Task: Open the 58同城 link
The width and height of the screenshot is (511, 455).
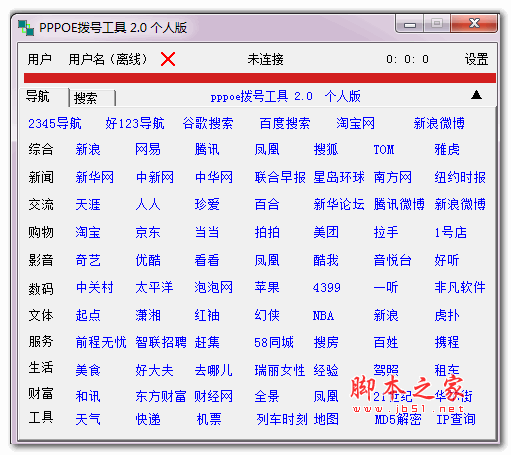Action: pos(274,342)
